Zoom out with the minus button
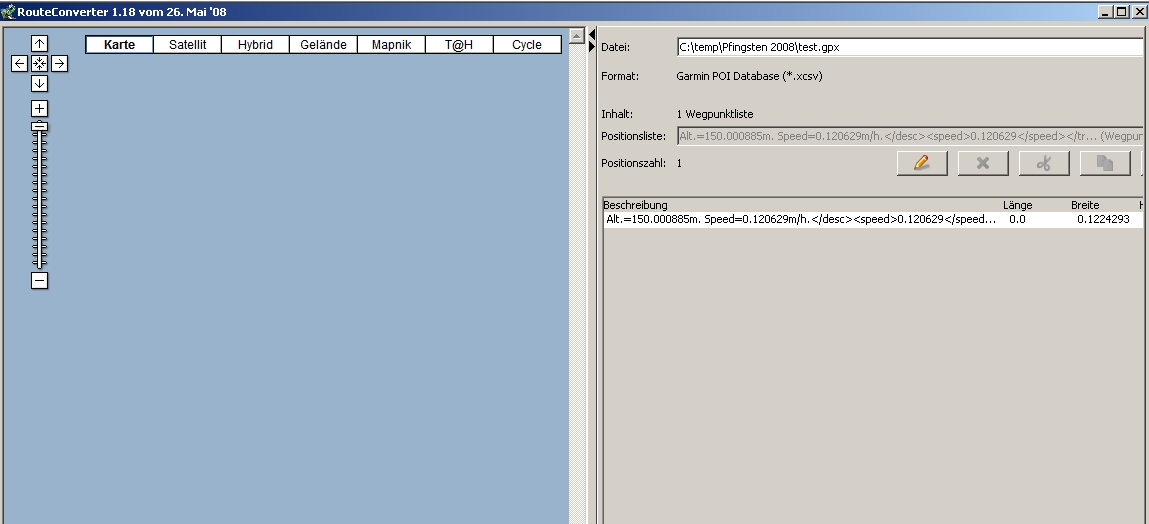Screen dimensions: 1149x524 pyautogui.click(x=39, y=281)
